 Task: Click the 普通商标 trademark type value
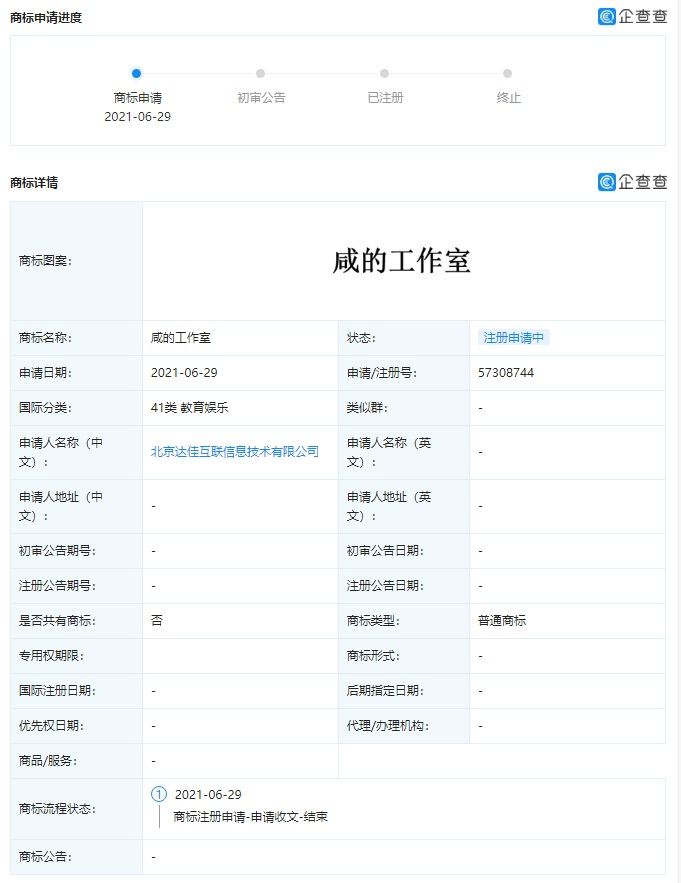[502, 621]
